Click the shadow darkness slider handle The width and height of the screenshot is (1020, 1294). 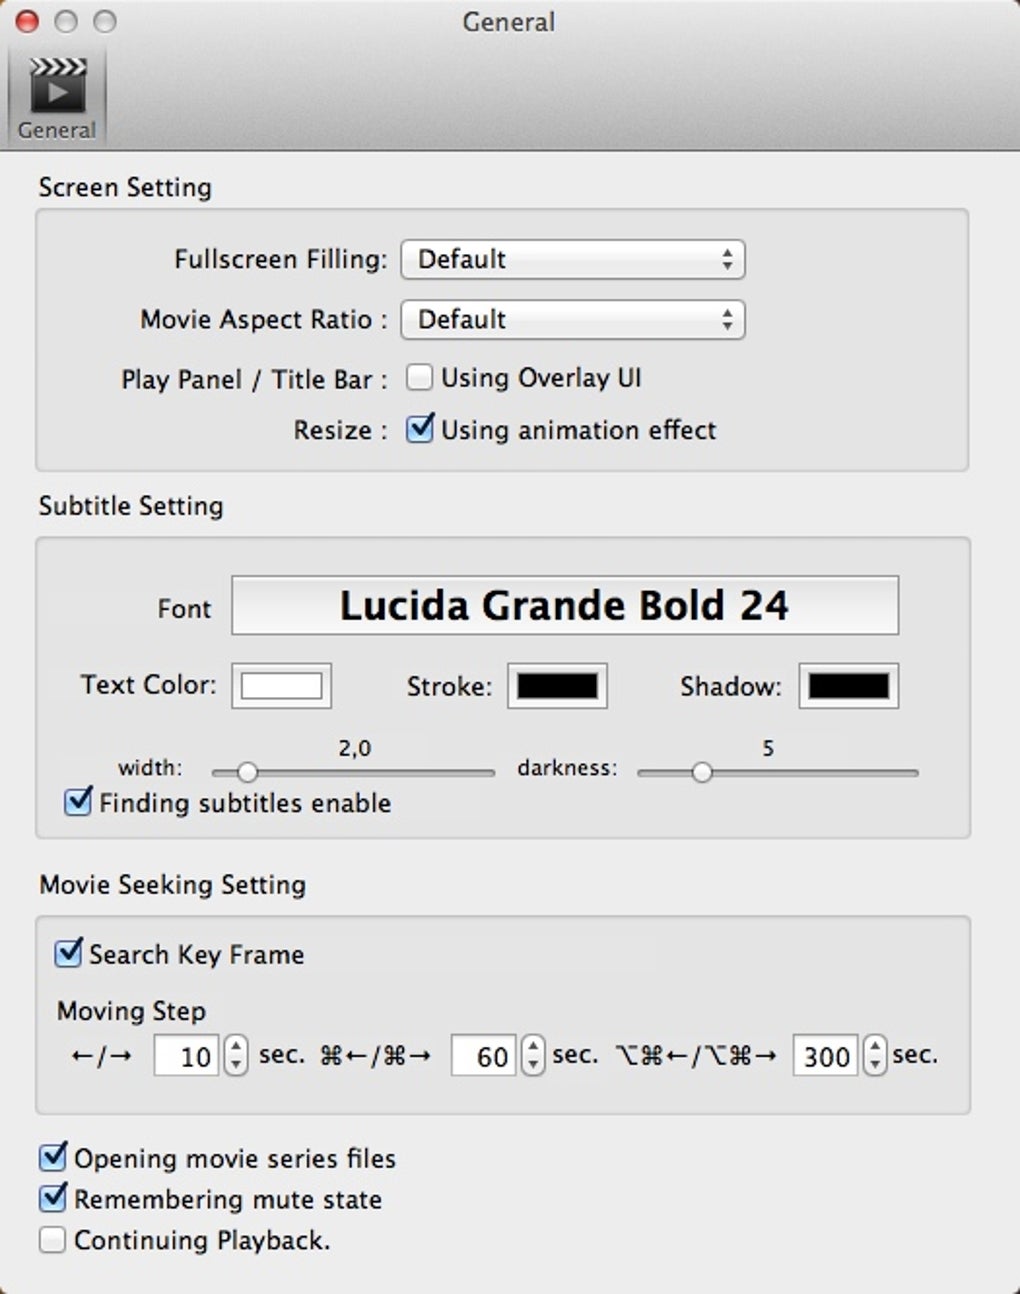[702, 772]
